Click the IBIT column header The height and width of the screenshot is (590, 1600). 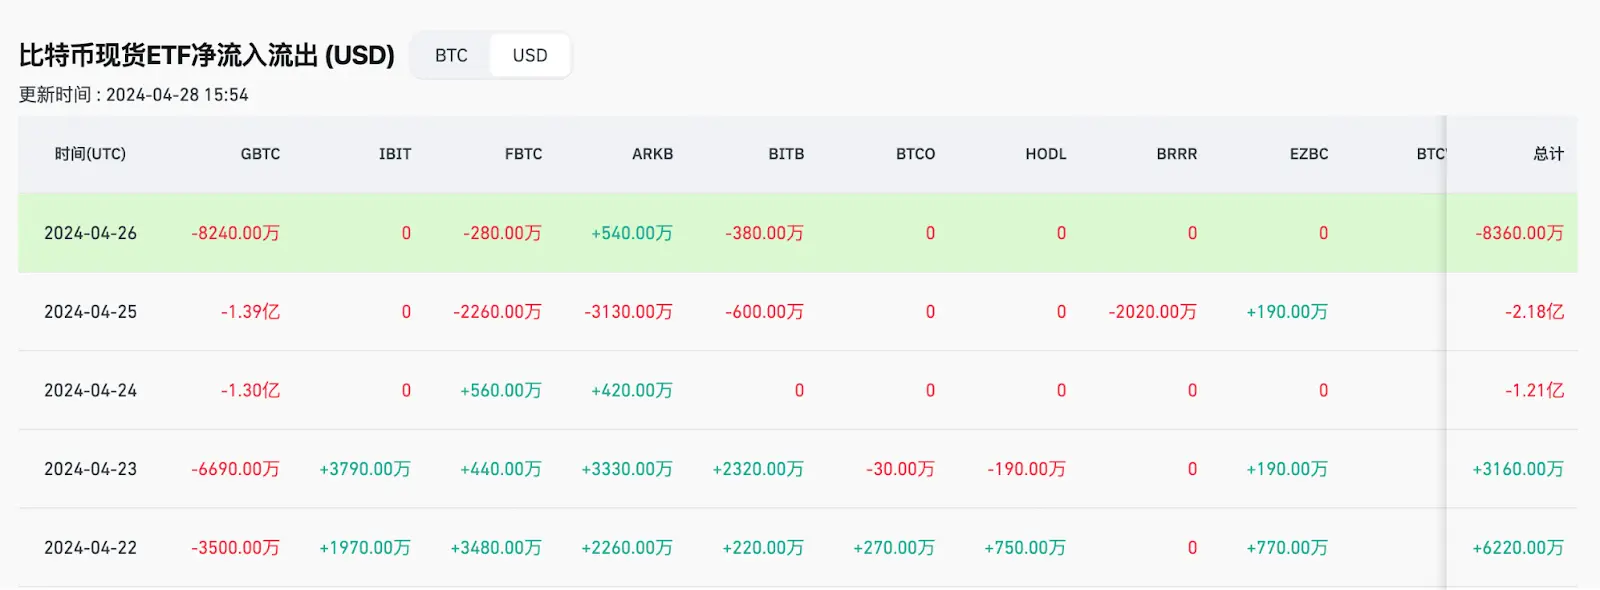pyautogui.click(x=395, y=154)
